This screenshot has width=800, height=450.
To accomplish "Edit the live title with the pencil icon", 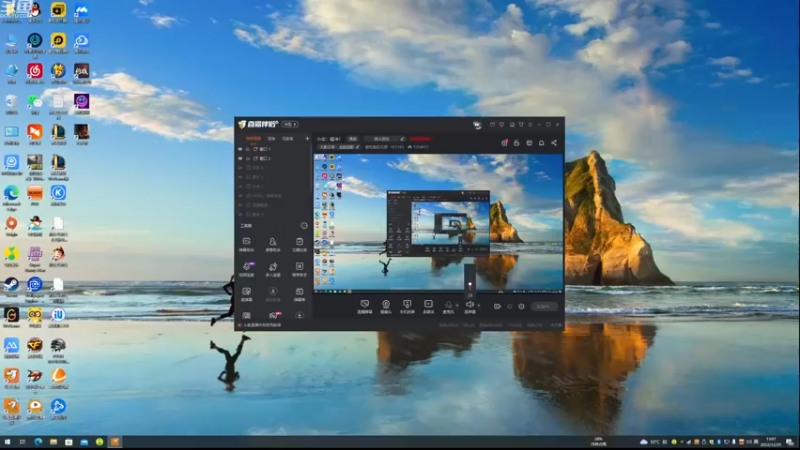I will (403, 138).
